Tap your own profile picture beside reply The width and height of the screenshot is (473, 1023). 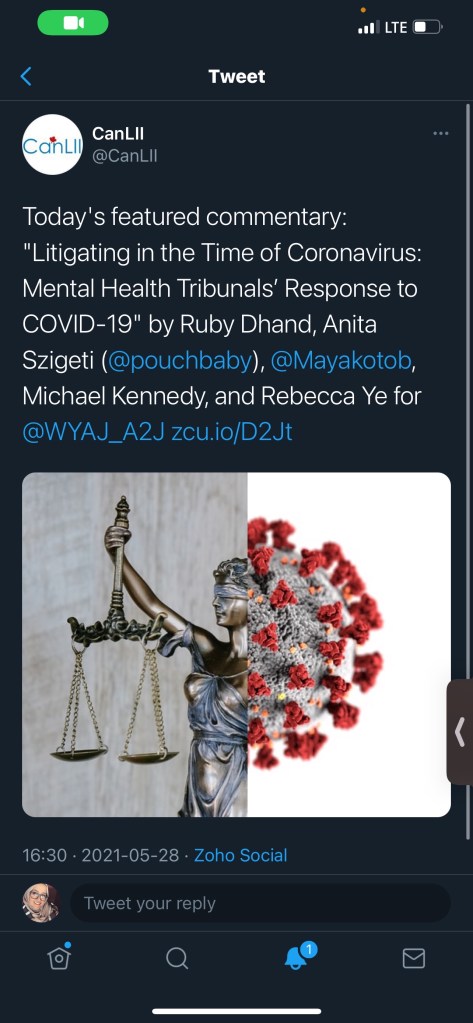[x=41, y=903]
